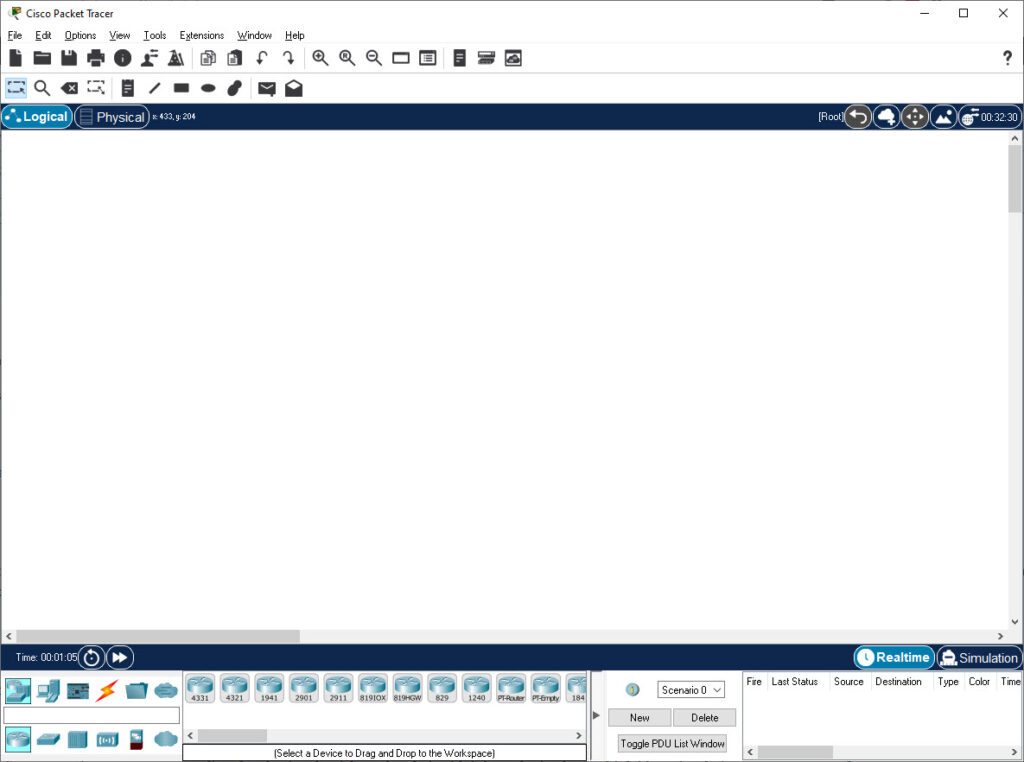This screenshot has width=1024, height=762.
Task: Open the Scenario 0 dropdown
Action: (x=691, y=690)
